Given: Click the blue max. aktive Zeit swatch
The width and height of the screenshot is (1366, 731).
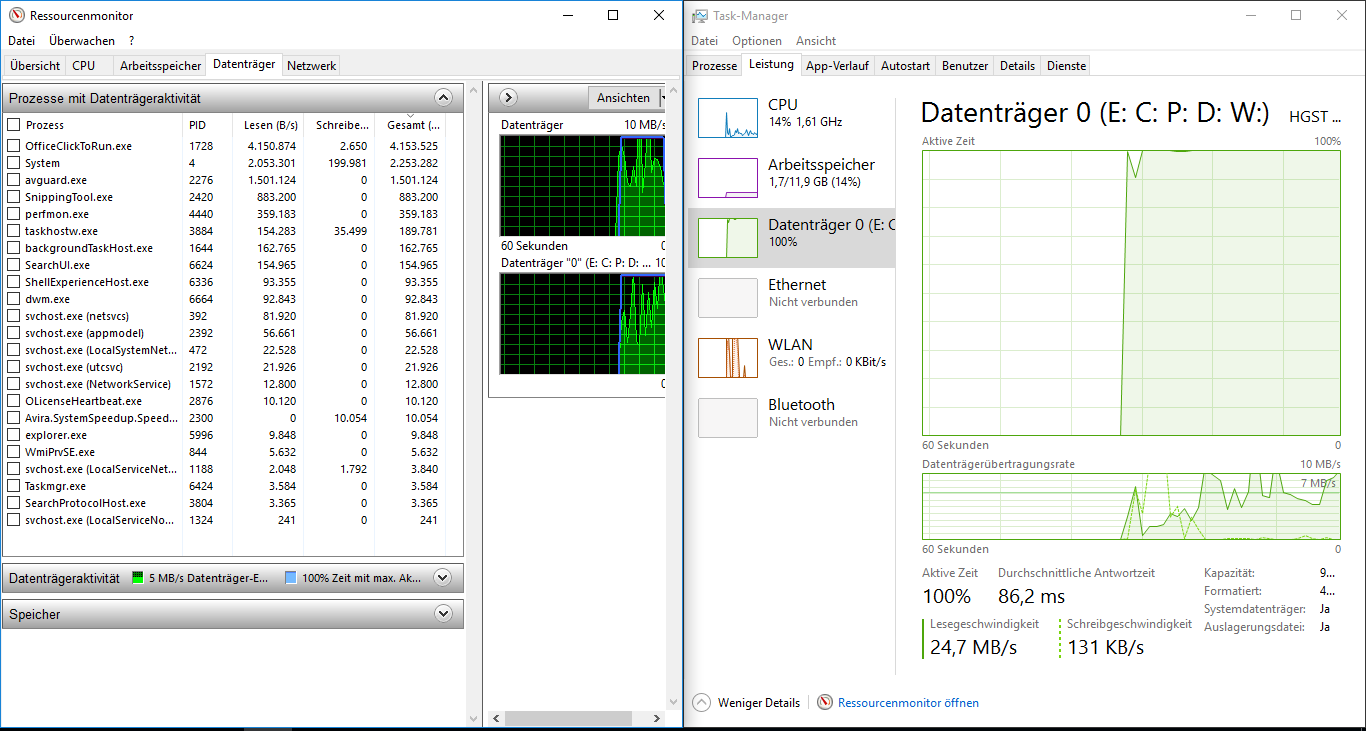Looking at the screenshot, I should [x=290, y=578].
